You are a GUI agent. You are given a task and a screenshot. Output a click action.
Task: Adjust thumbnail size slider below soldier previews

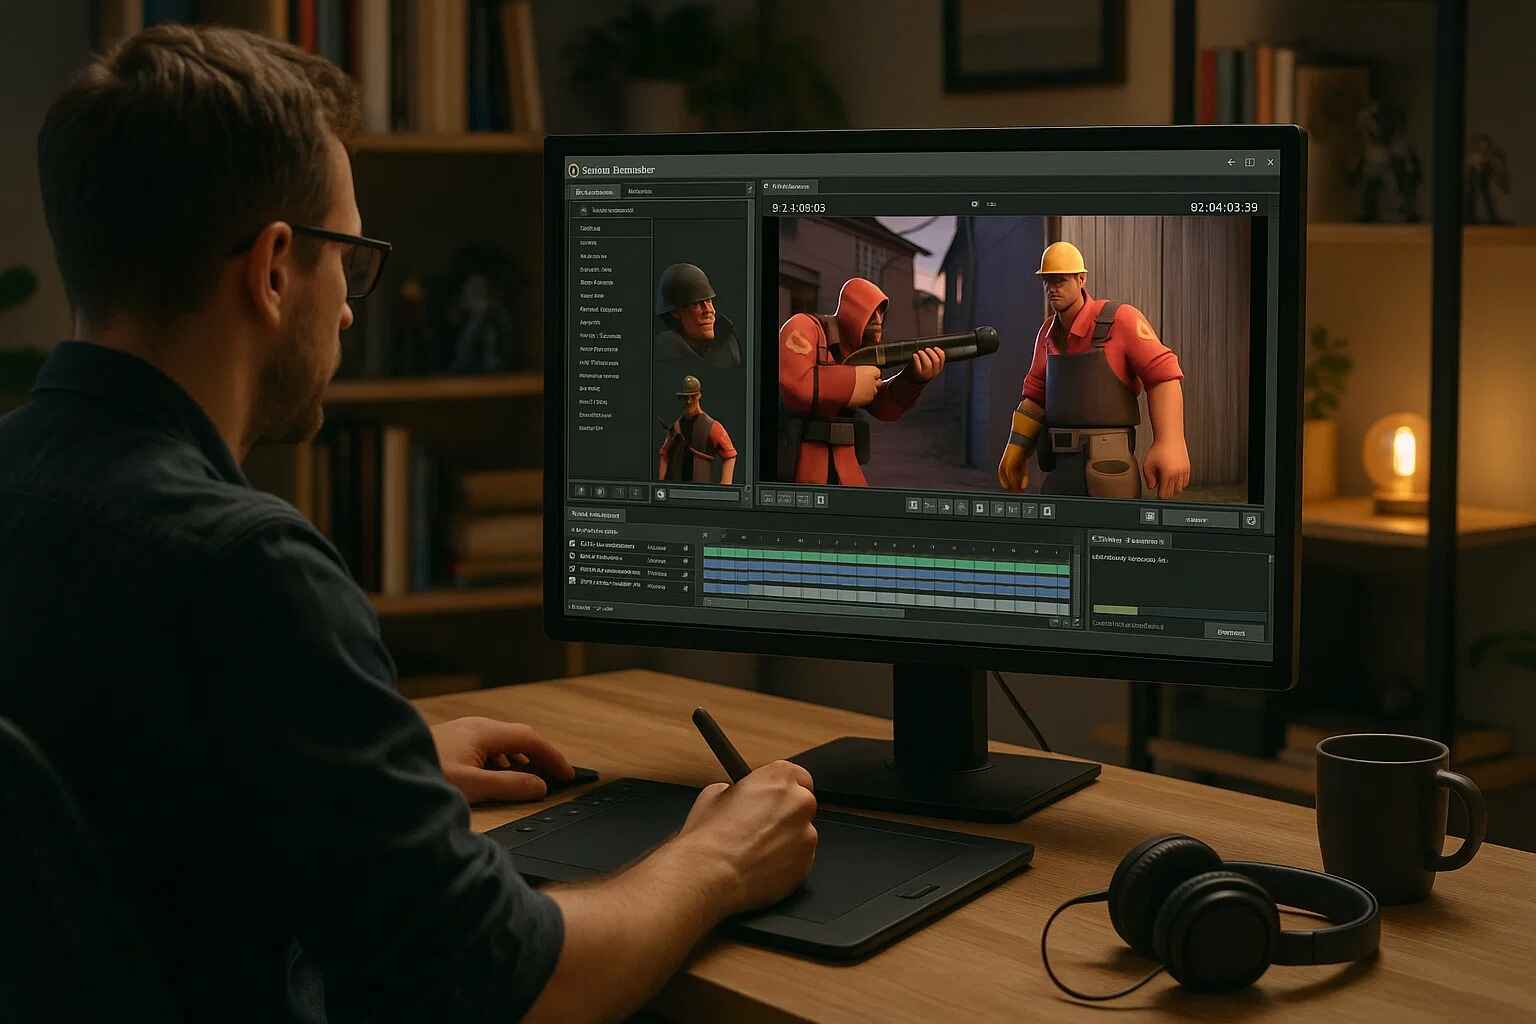point(704,495)
